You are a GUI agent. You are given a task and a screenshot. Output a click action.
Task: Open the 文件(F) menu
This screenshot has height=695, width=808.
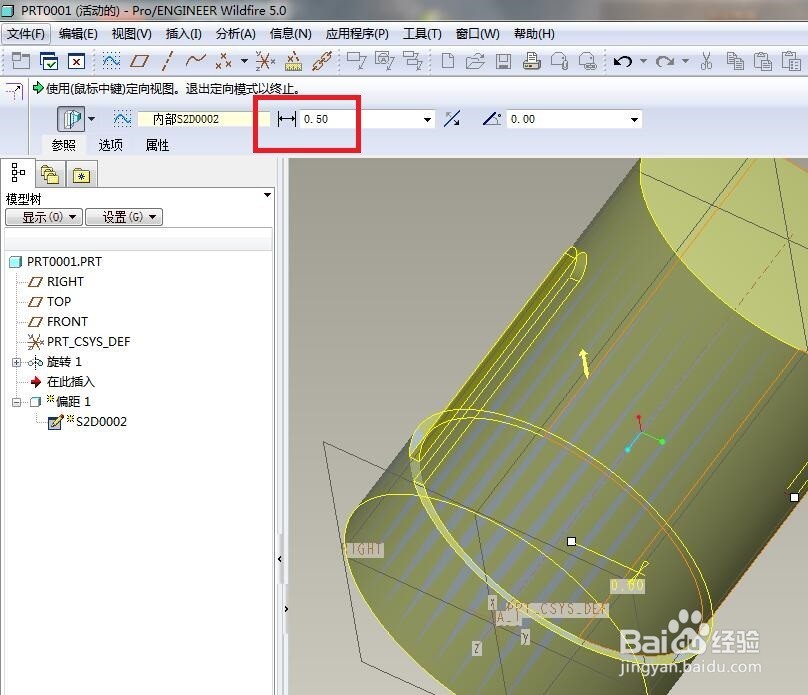26,34
